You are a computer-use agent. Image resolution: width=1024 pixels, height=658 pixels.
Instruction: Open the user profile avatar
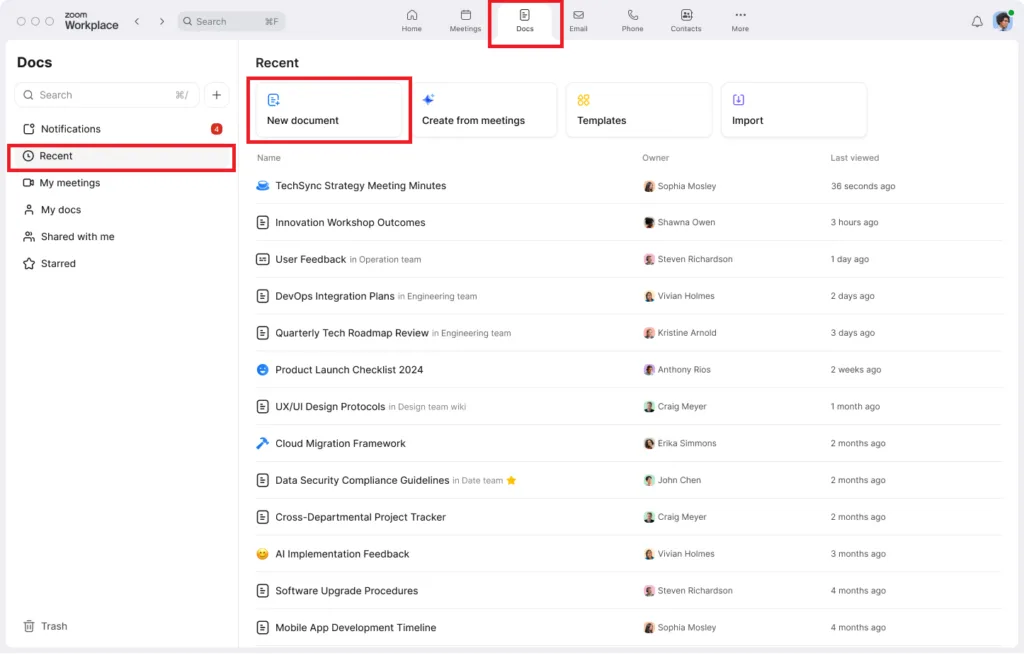(1002, 21)
